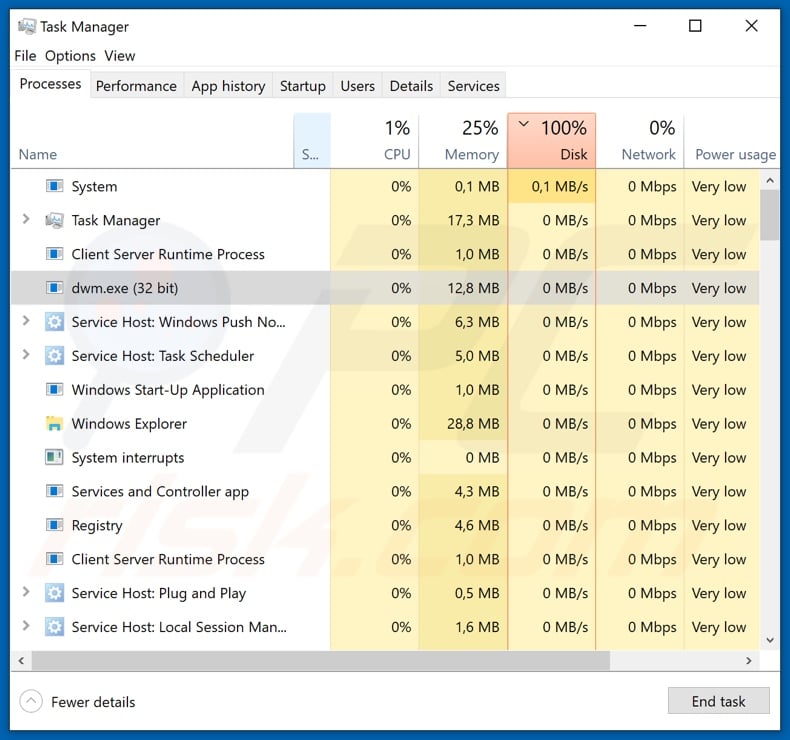The width and height of the screenshot is (790, 740).
Task: Select the System interrupts process name
Action: 128,457
